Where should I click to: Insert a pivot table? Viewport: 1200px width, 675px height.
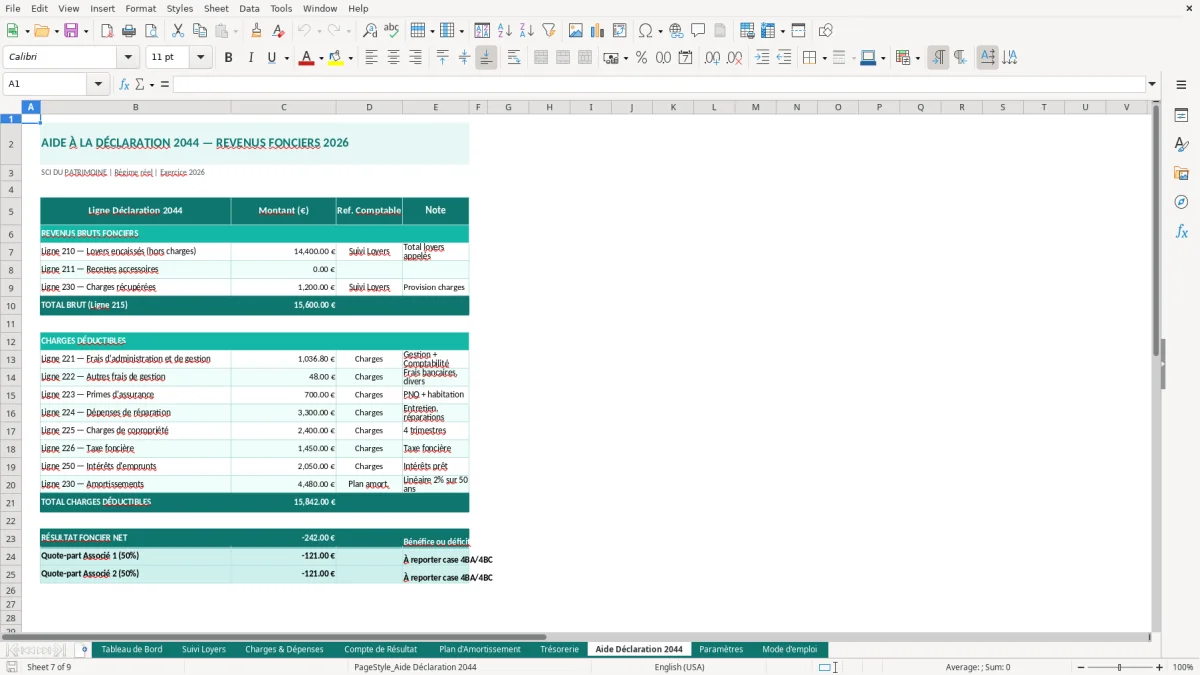[x=620, y=31]
